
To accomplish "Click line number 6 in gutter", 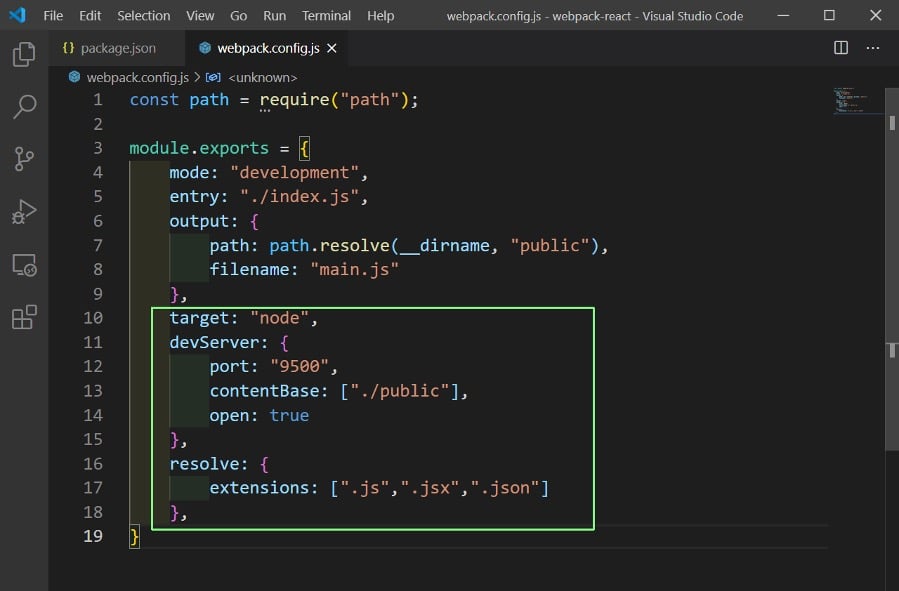I will 98,221.
